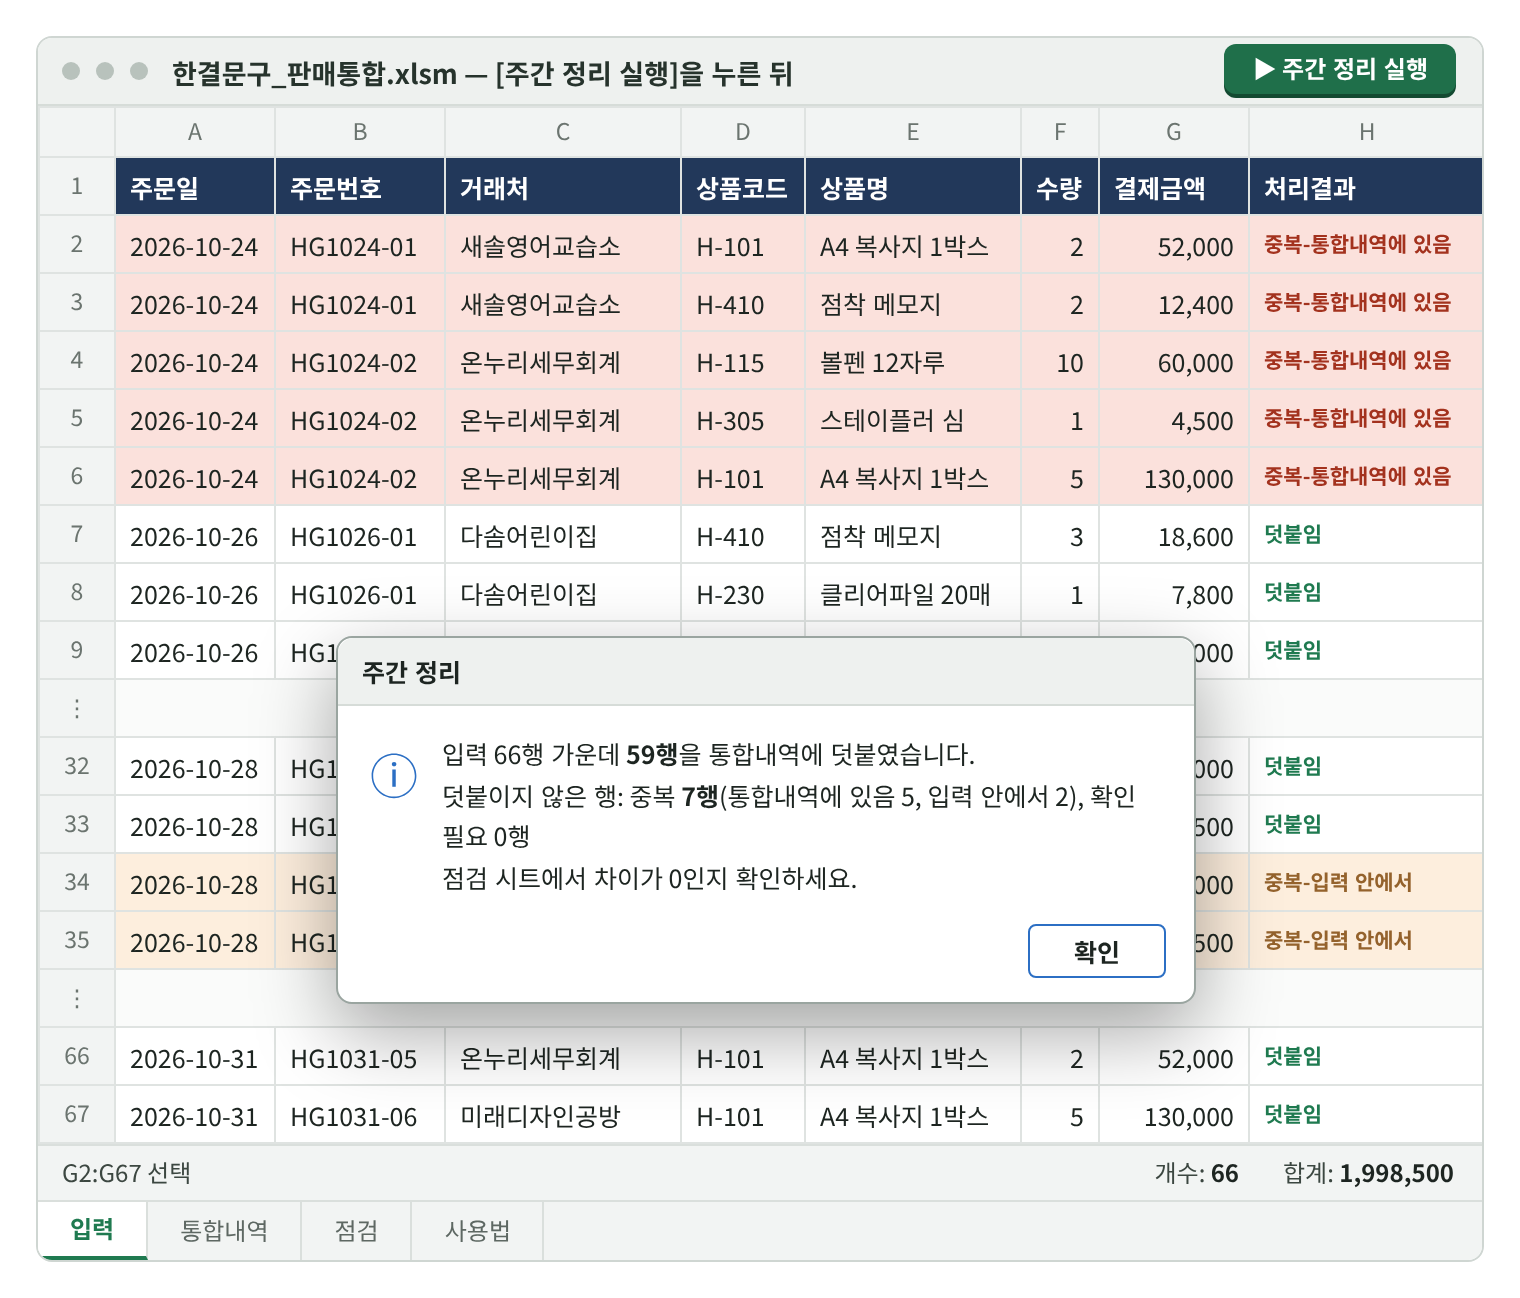
Task: Click the 18,600 amount cell
Action: [x=1174, y=535]
